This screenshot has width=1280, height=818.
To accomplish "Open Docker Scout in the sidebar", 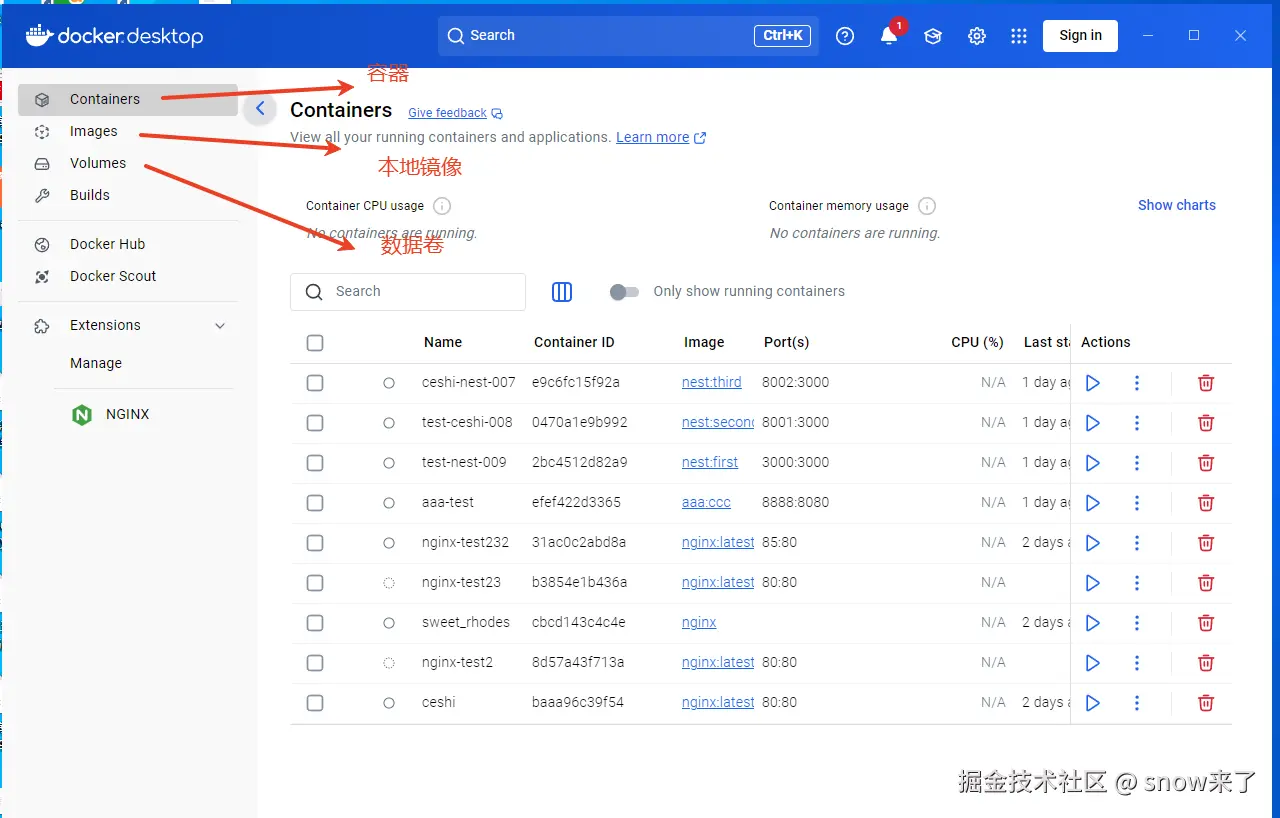I will point(128,277).
